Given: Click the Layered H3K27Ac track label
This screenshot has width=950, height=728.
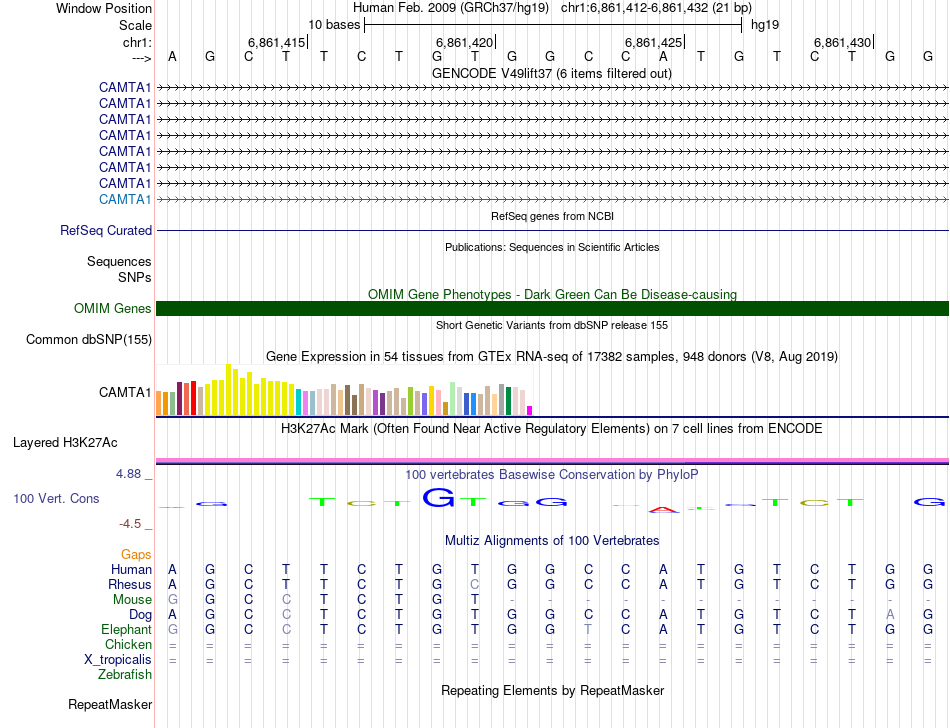Looking at the screenshot, I should pos(65,442).
